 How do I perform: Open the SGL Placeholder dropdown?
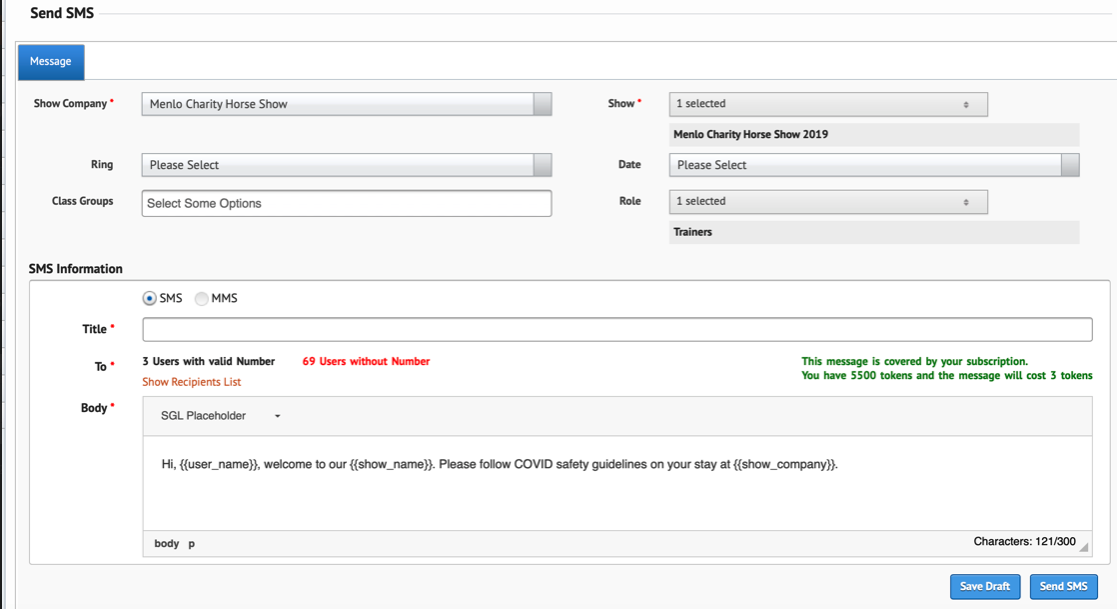(220, 416)
